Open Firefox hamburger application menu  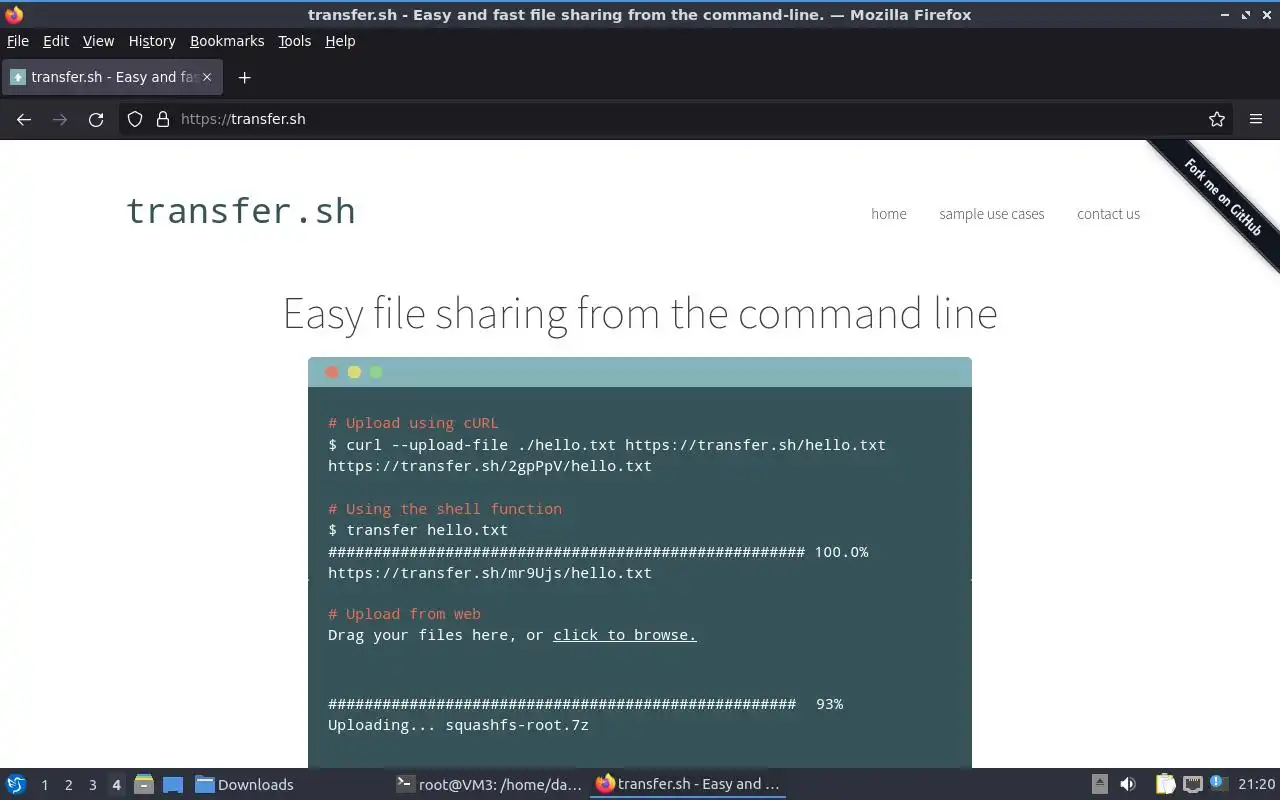(1256, 119)
